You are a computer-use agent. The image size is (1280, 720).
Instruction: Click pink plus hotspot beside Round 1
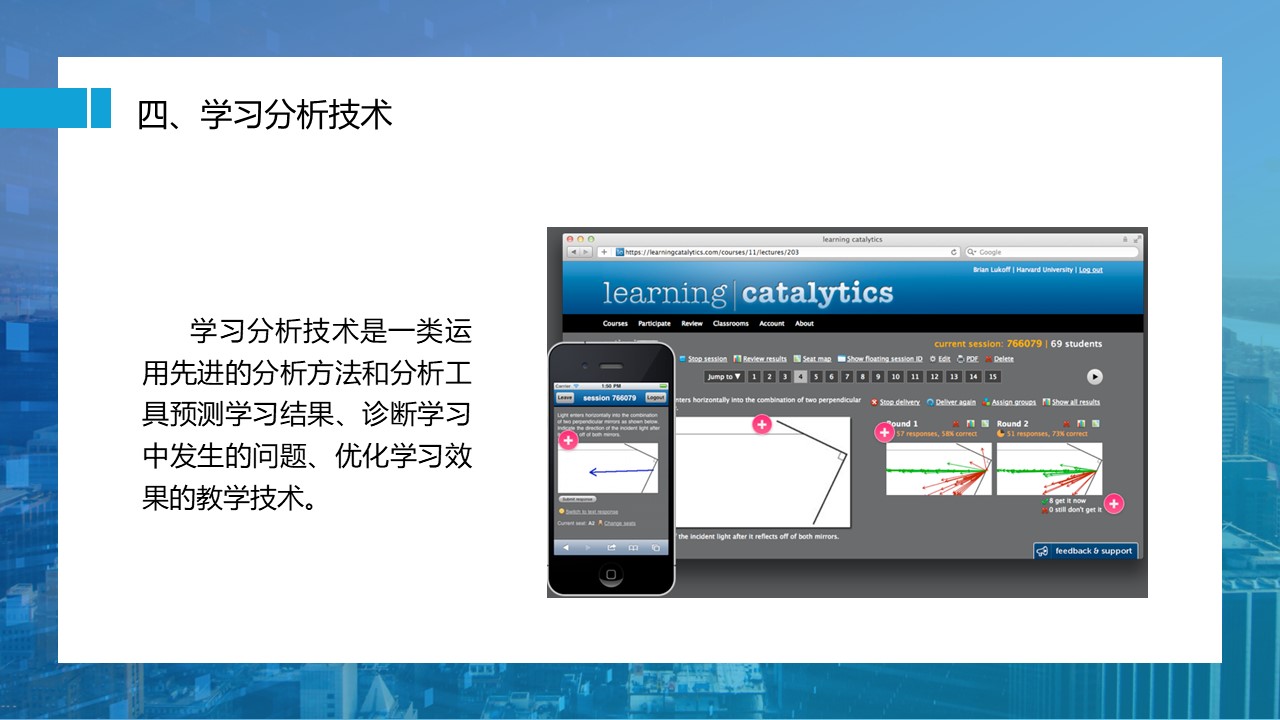click(884, 432)
